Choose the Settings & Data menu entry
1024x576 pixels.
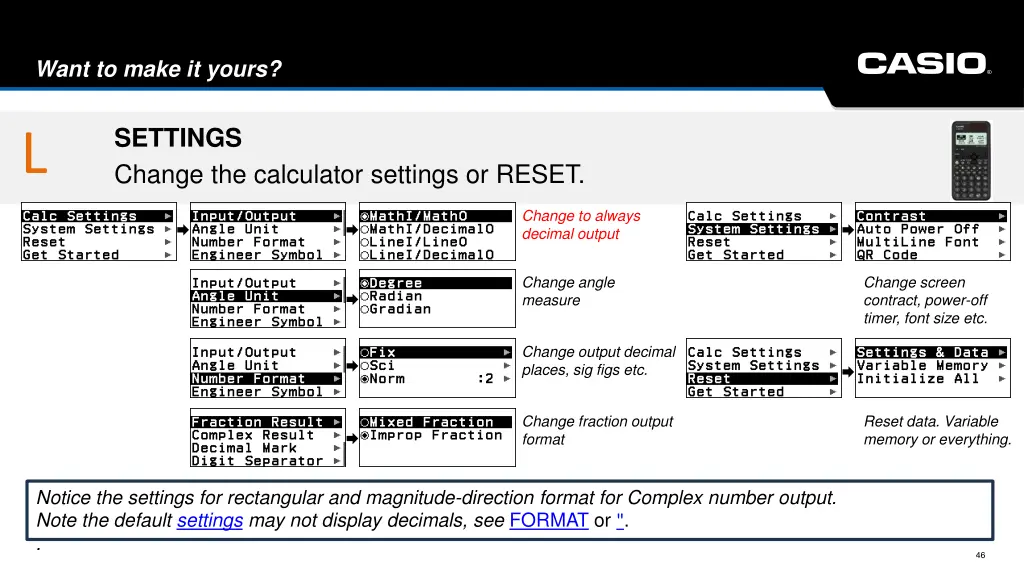tap(932, 353)
